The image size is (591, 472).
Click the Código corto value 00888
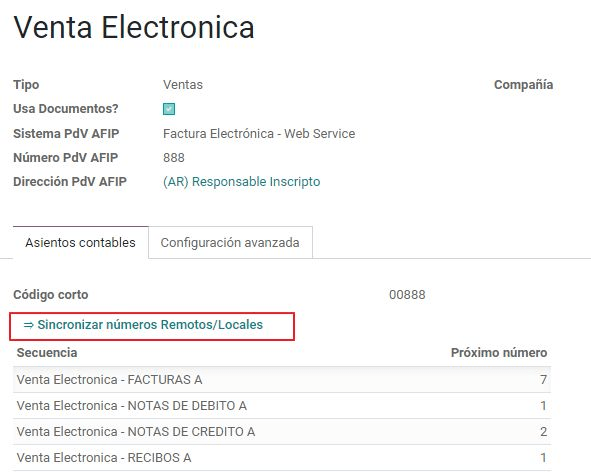point(407,295)
